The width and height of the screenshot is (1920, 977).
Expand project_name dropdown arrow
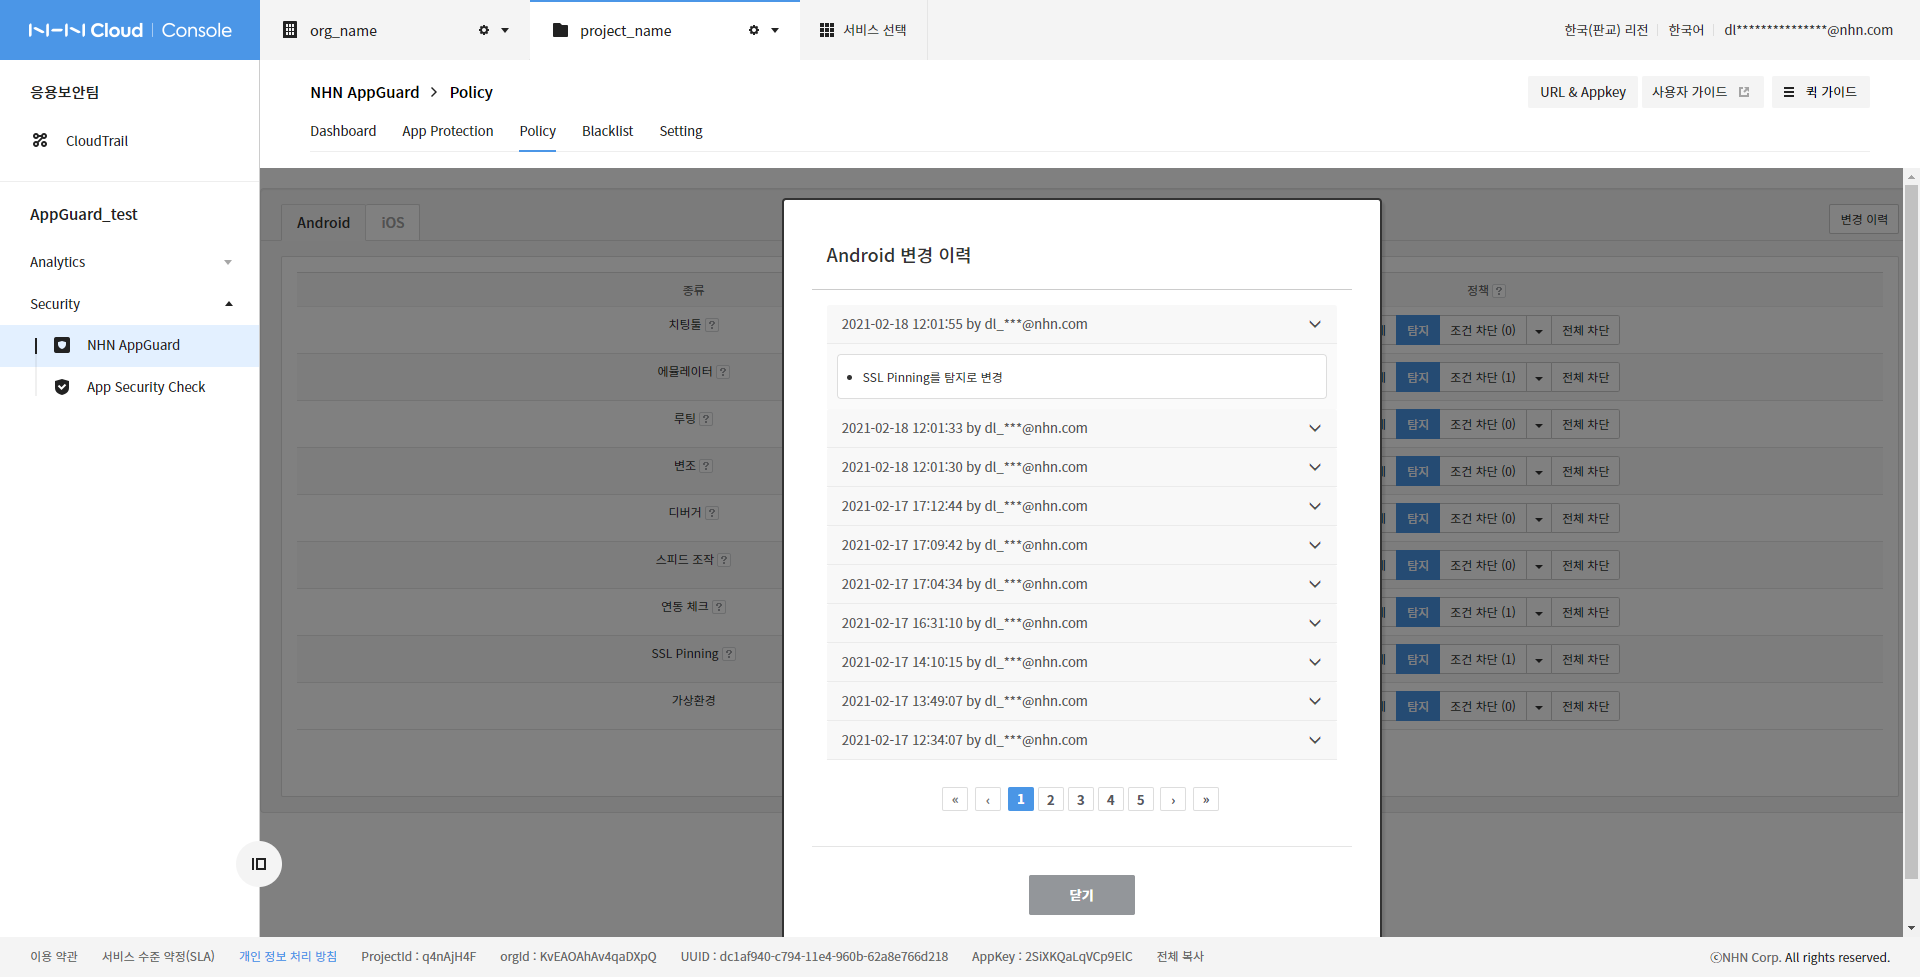point(775,30)
